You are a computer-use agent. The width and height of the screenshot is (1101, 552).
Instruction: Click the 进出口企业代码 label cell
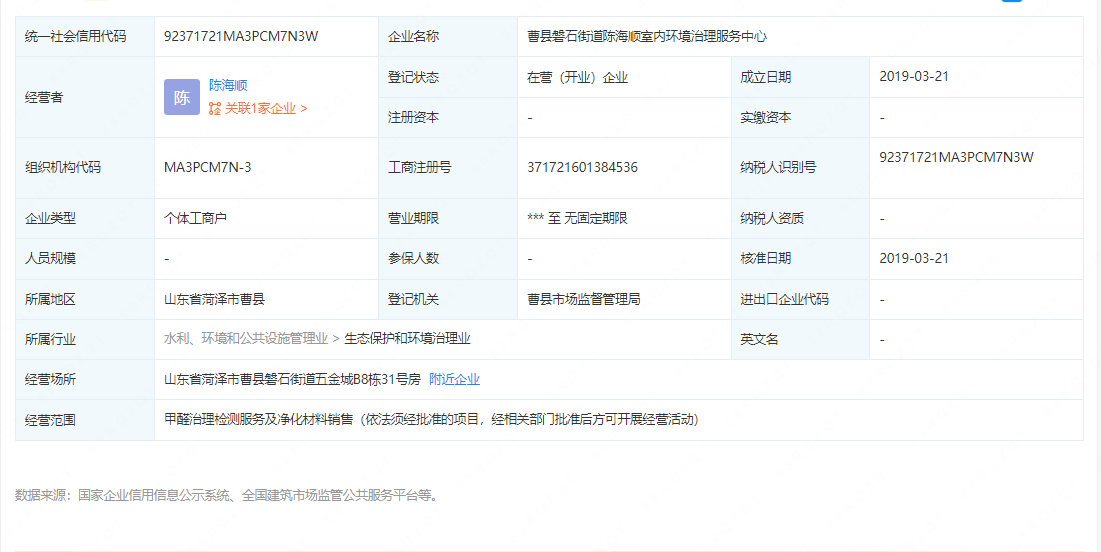coord(800,299)
